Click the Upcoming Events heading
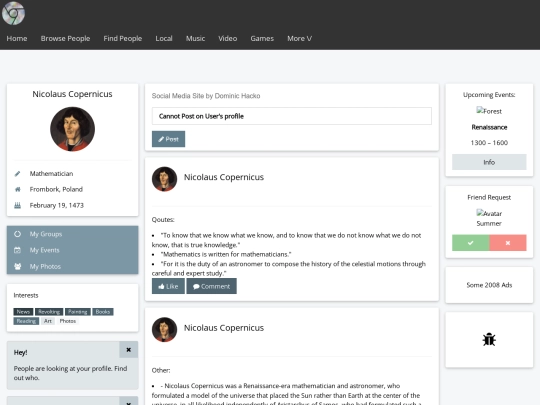The height and width of the screenshot is (405, 540). click(489, 95)
